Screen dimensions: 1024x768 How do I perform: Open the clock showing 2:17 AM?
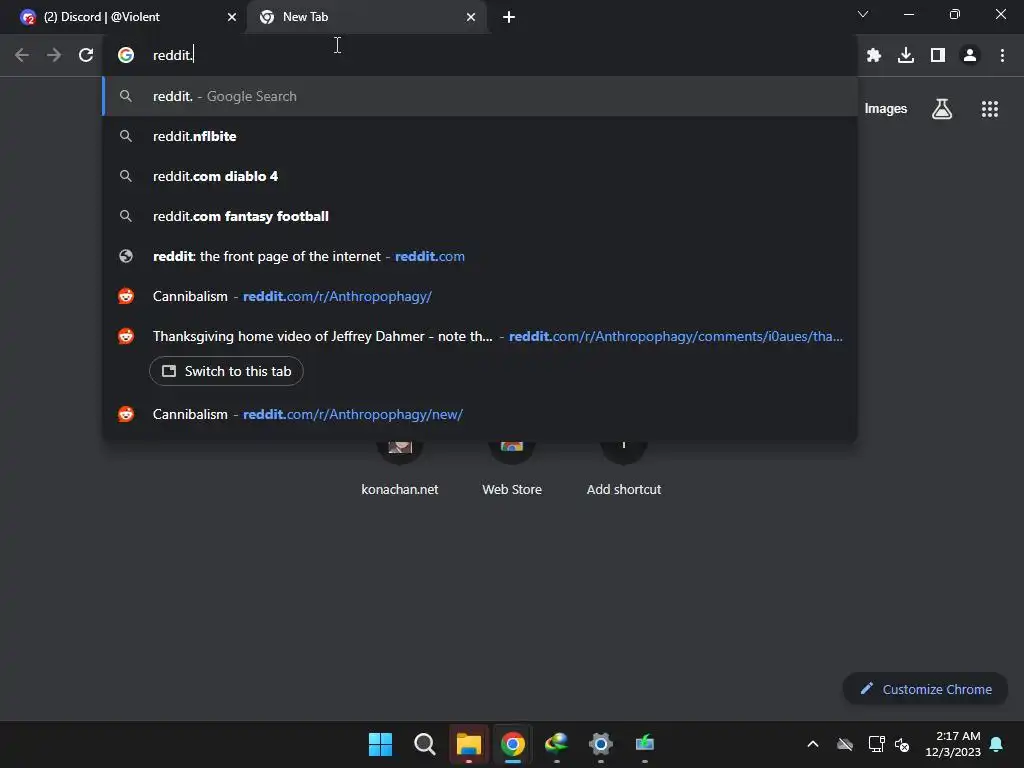pyautogui.click(x=953, y=744)
